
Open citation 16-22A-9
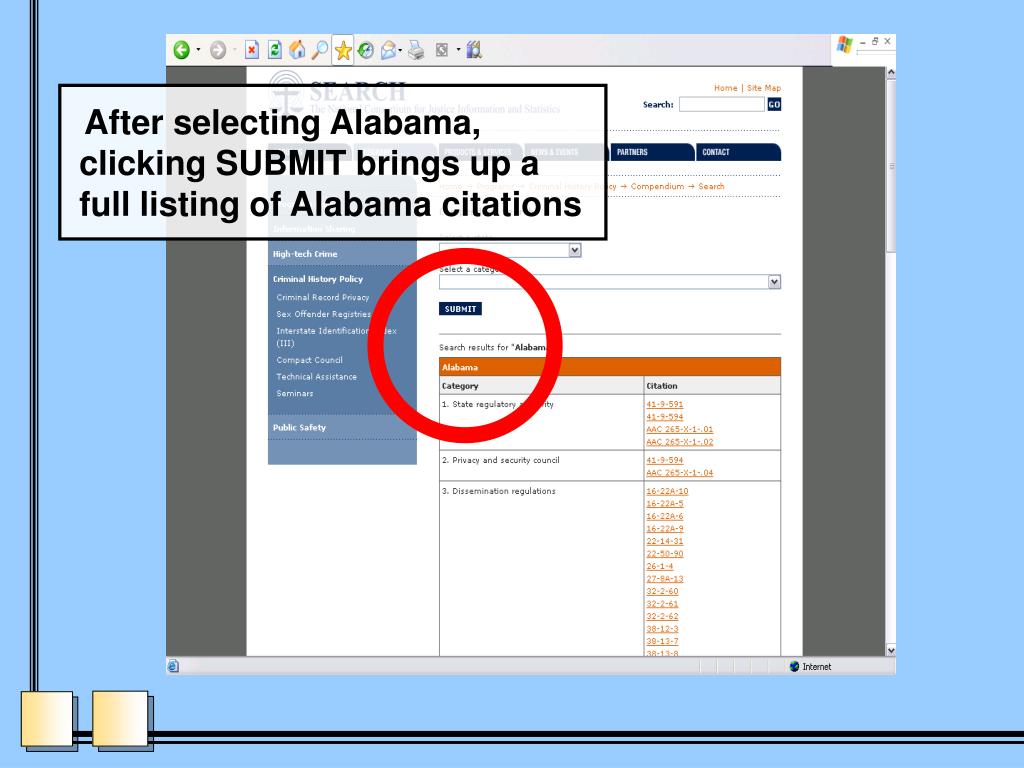click(665, 529)
